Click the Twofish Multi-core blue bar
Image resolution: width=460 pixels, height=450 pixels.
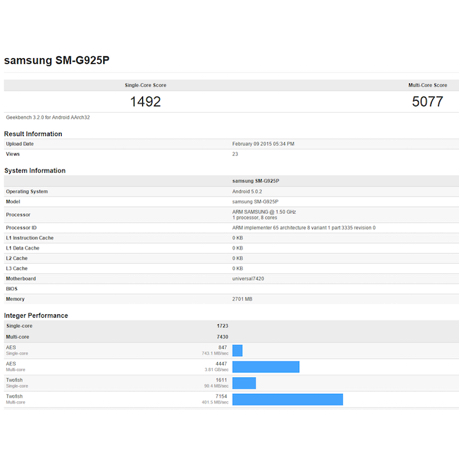pos(288,400)
